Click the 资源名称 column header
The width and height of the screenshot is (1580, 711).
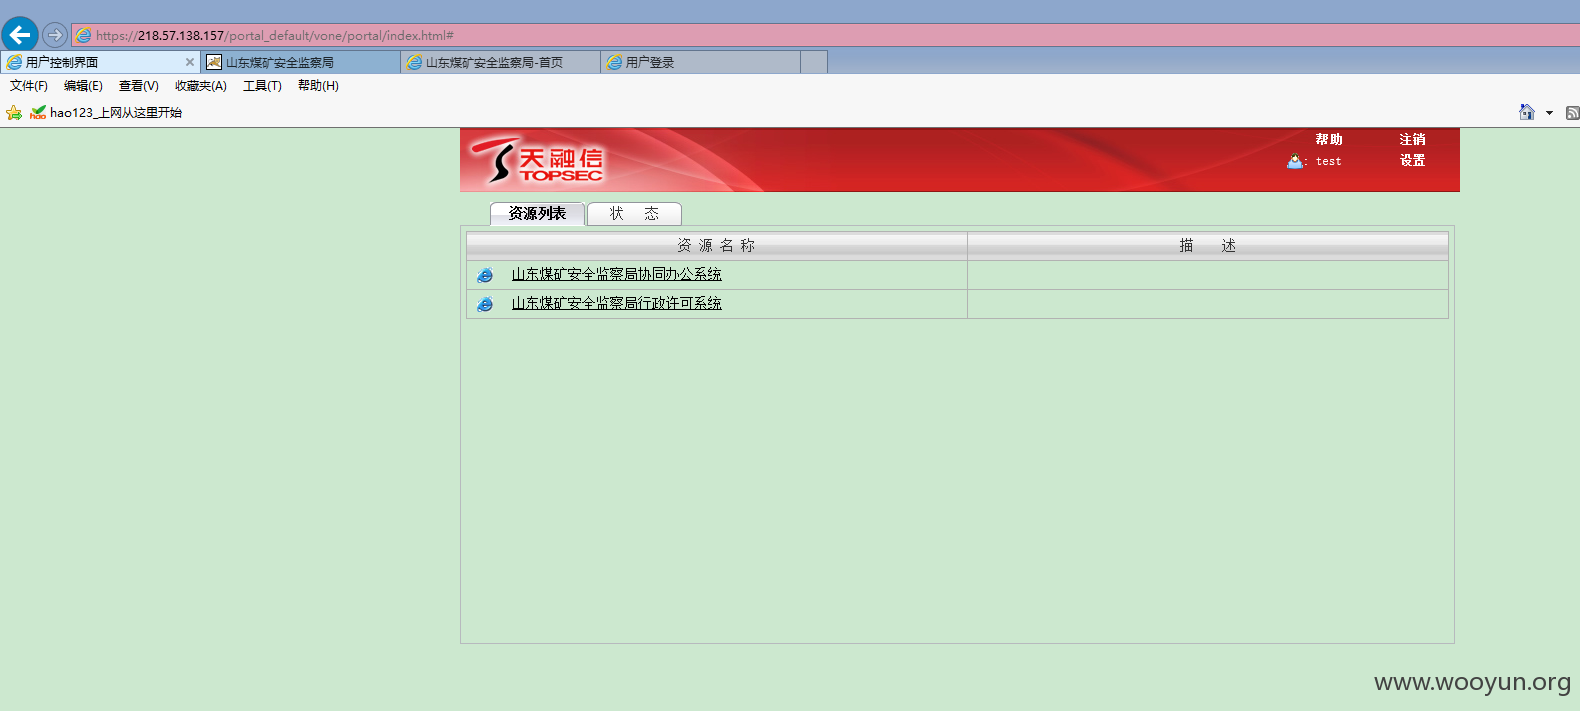pyautogui.click(x=716, y=245)
